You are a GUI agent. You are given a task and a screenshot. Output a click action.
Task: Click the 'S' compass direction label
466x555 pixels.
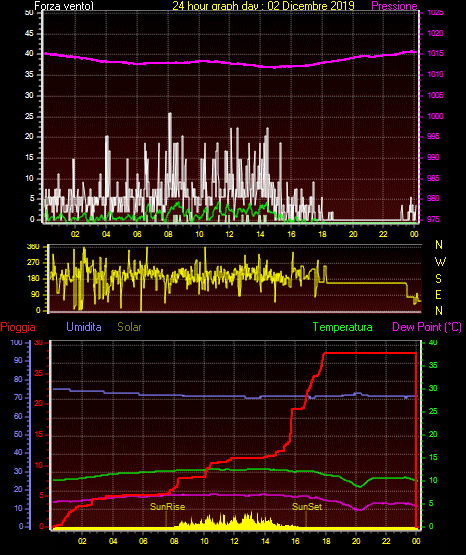(438, 279)
